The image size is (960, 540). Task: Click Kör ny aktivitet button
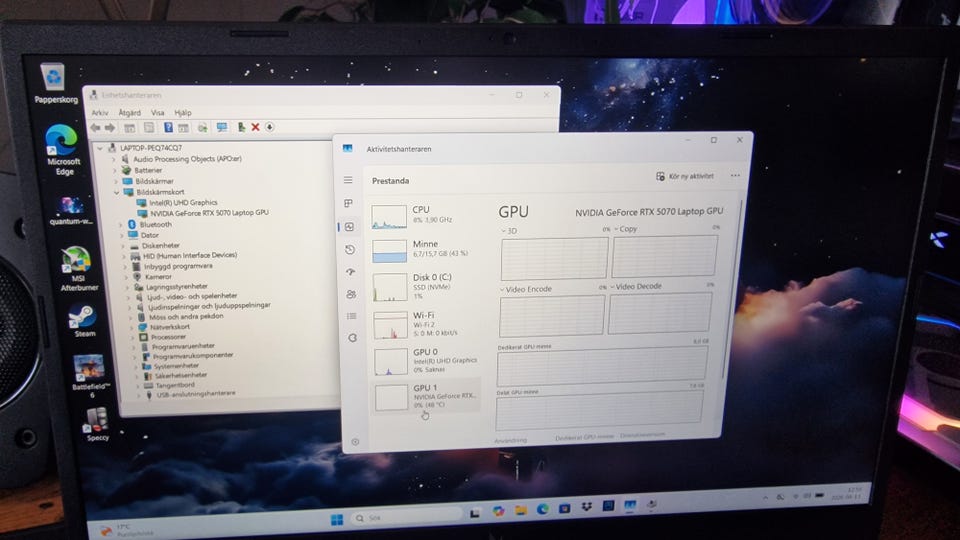point(685,176)
